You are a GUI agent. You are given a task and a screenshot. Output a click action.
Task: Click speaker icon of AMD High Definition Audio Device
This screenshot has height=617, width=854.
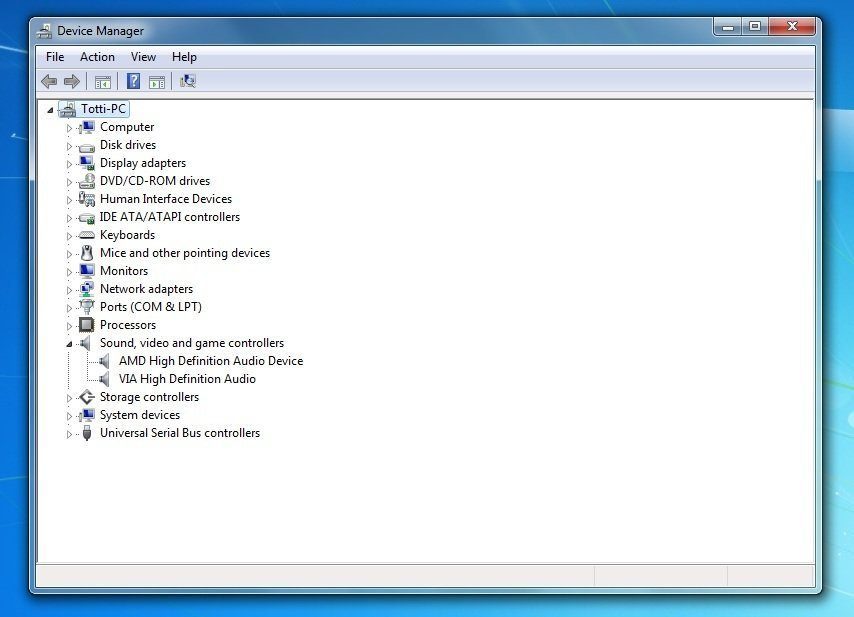tap(104, 361)
